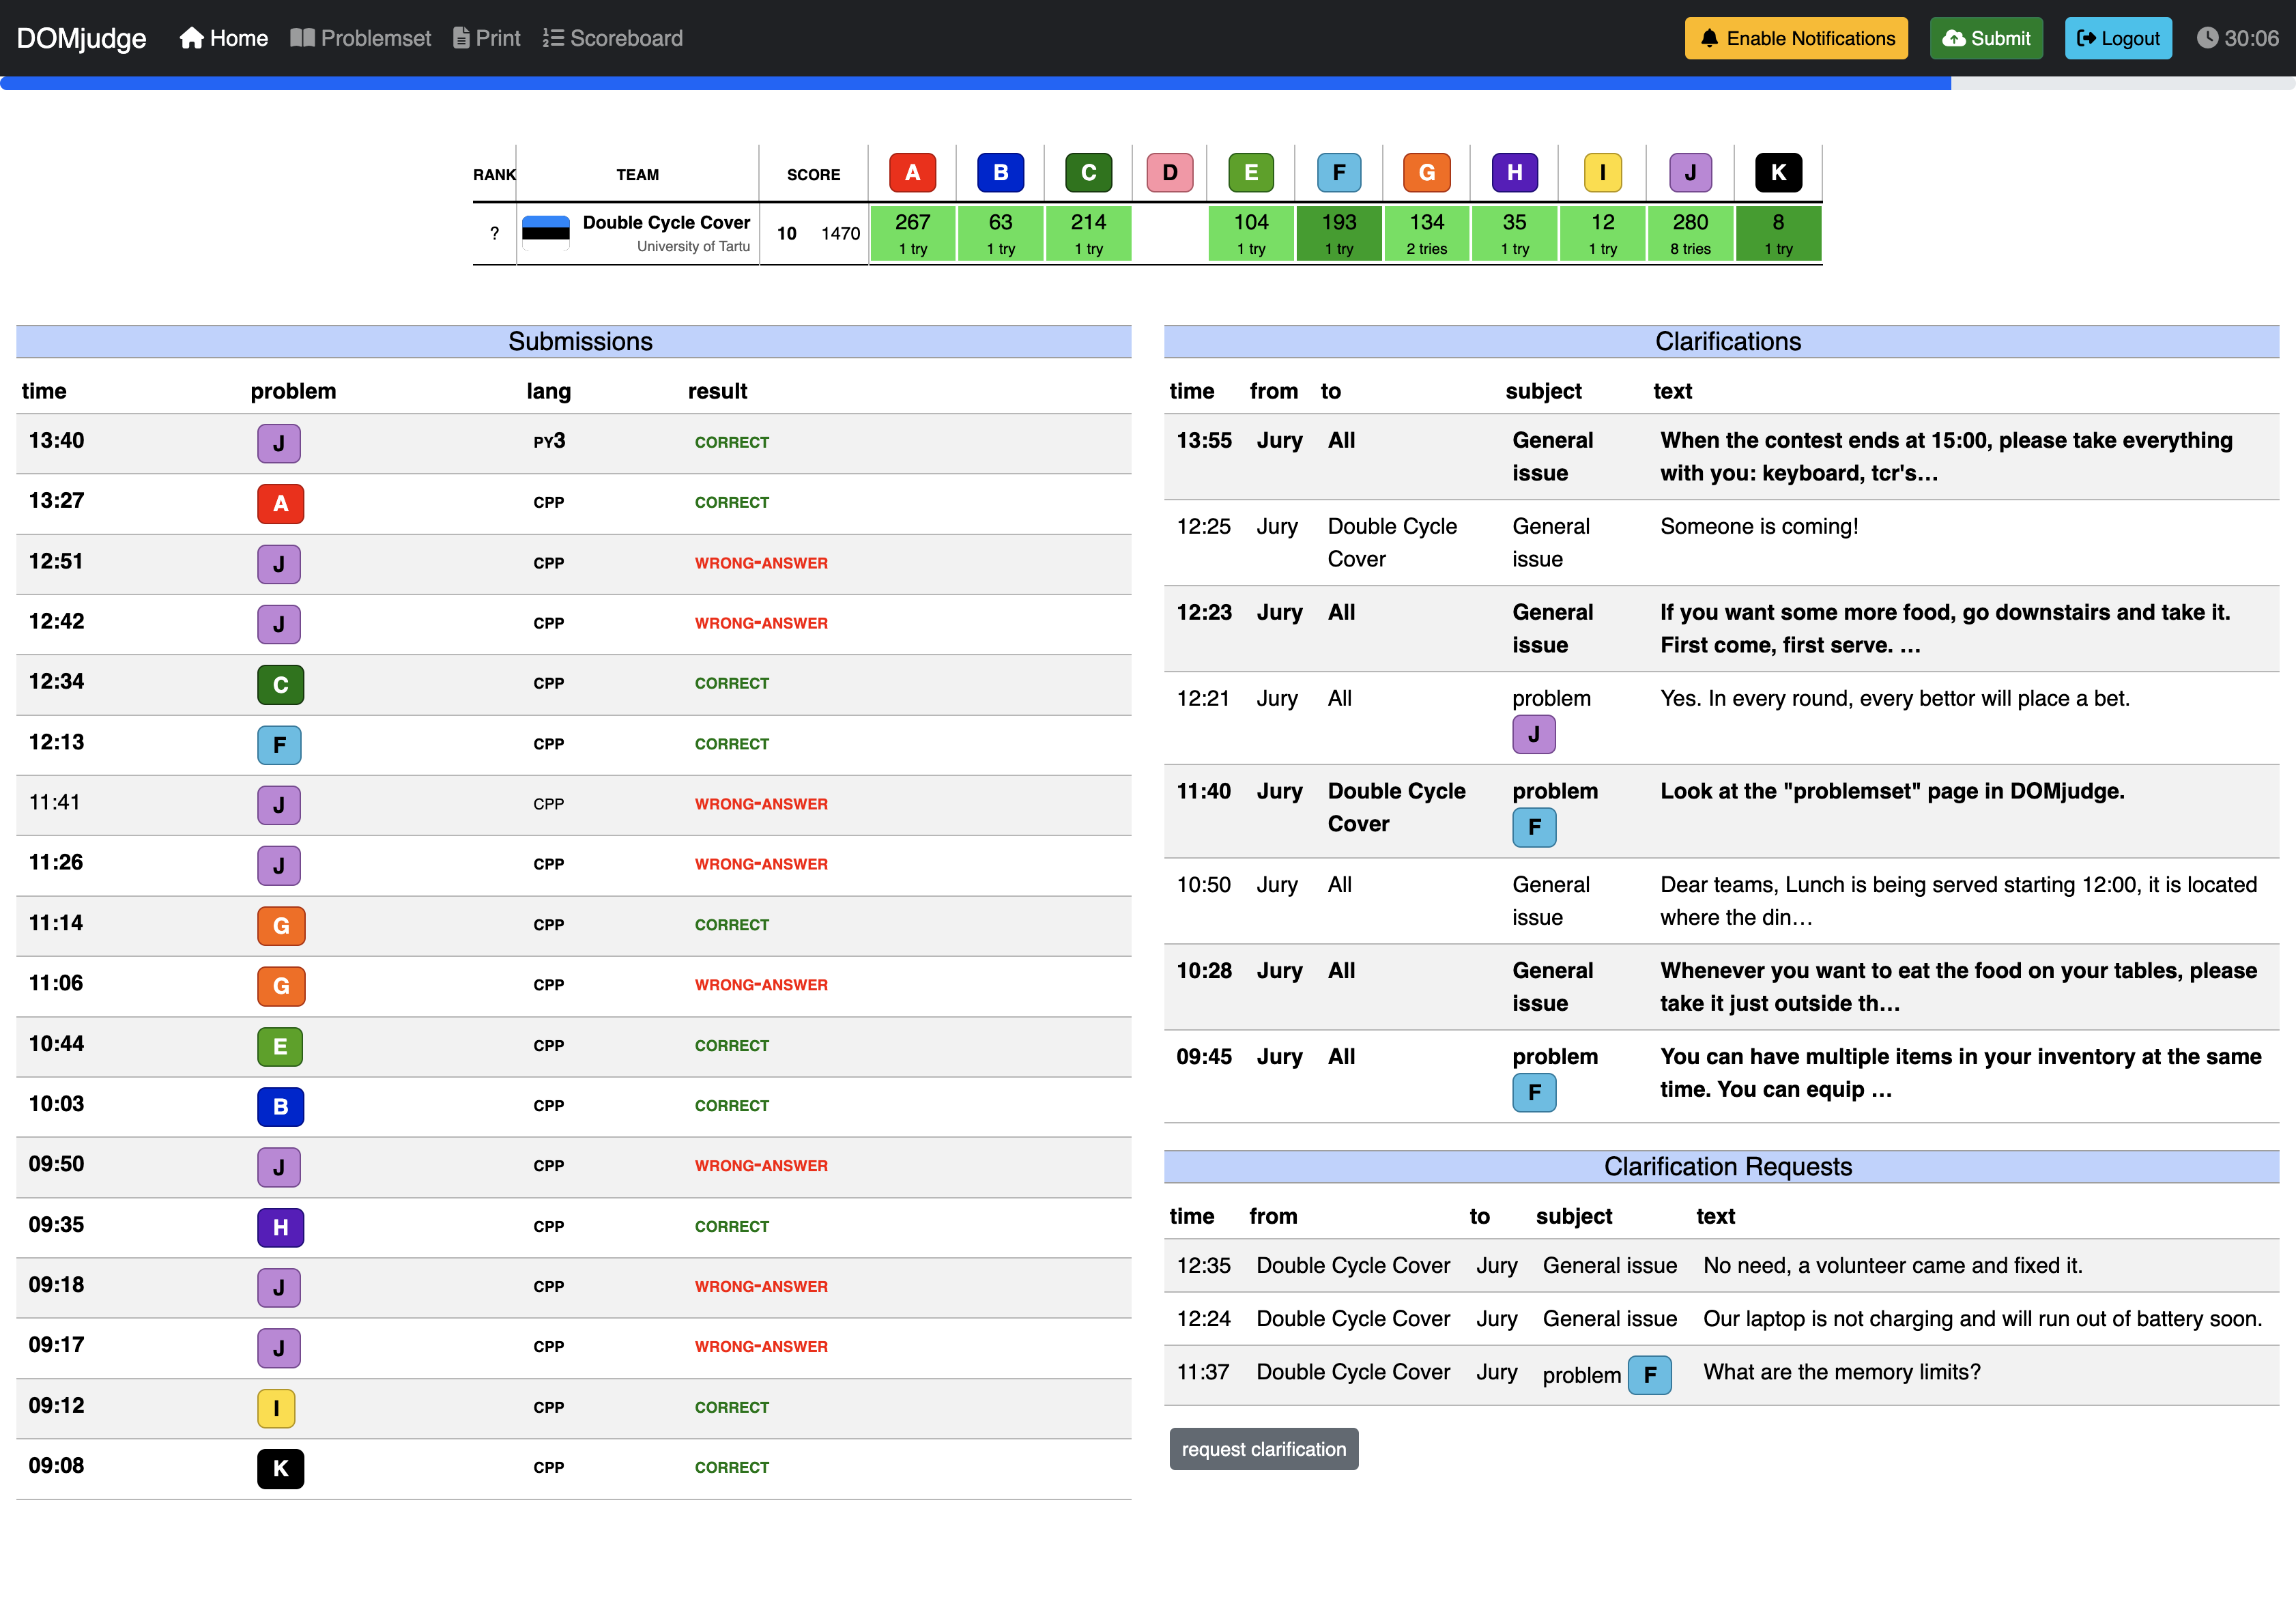The width and height of the screenshot is (2296, 1608).
Task: Open the Print page
Action: [487, 38]
